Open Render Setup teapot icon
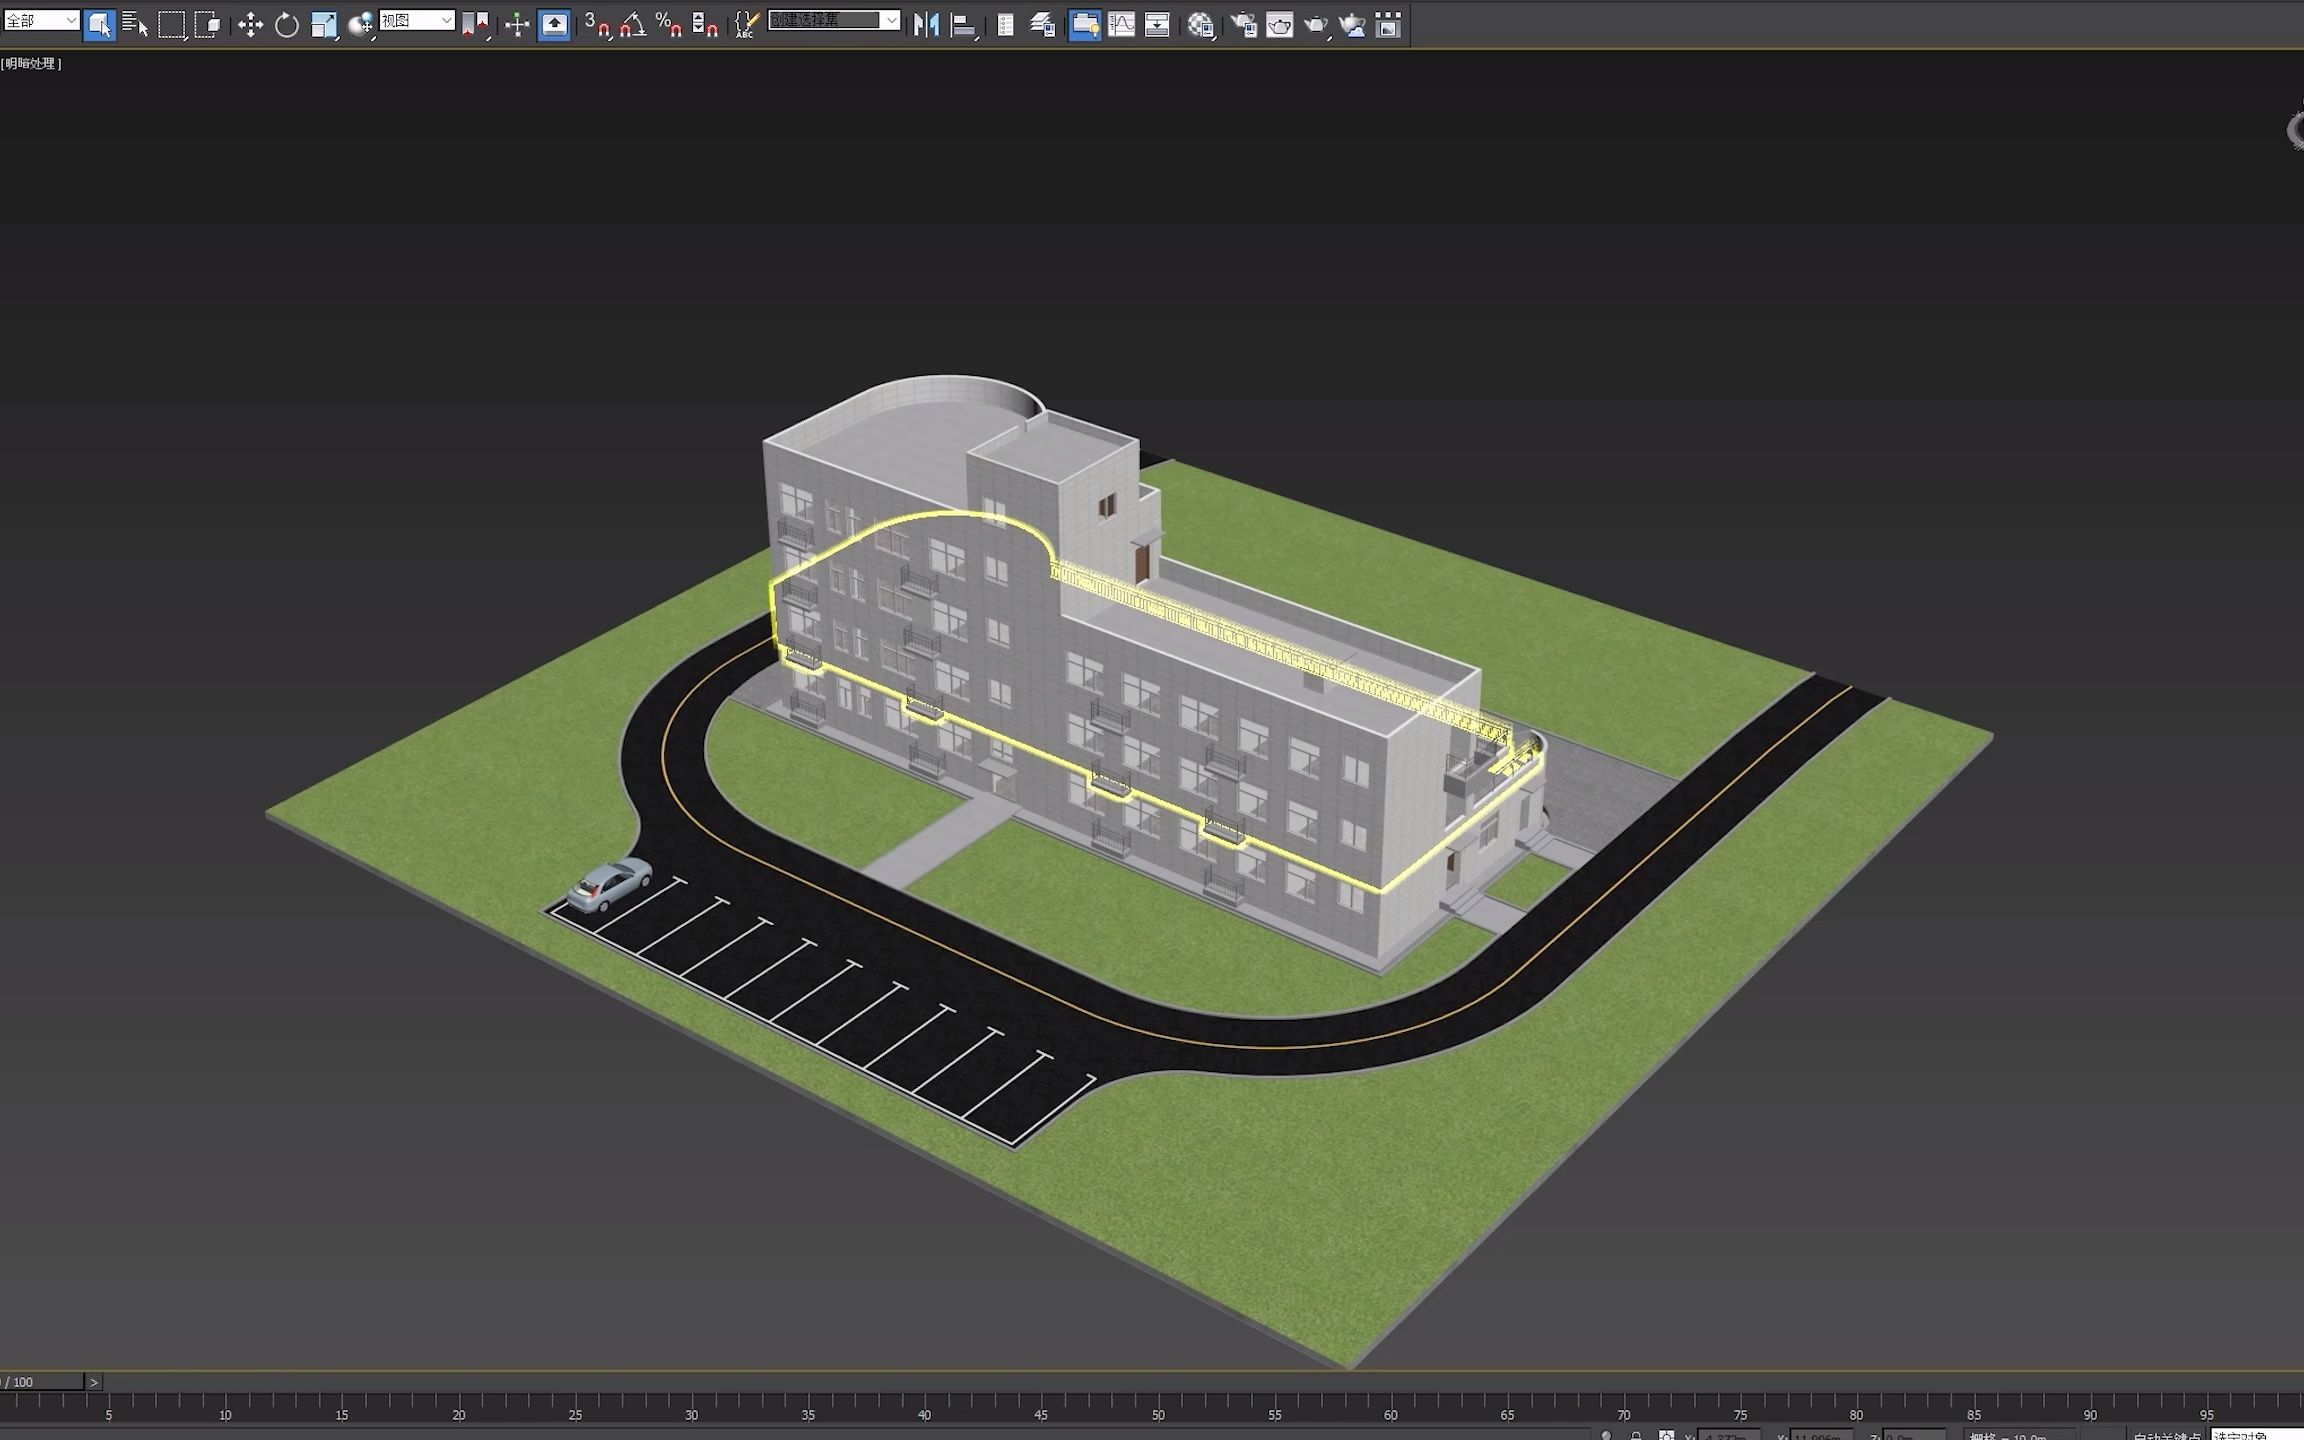2304x1440 pixels. click(x=1243, y=25)
